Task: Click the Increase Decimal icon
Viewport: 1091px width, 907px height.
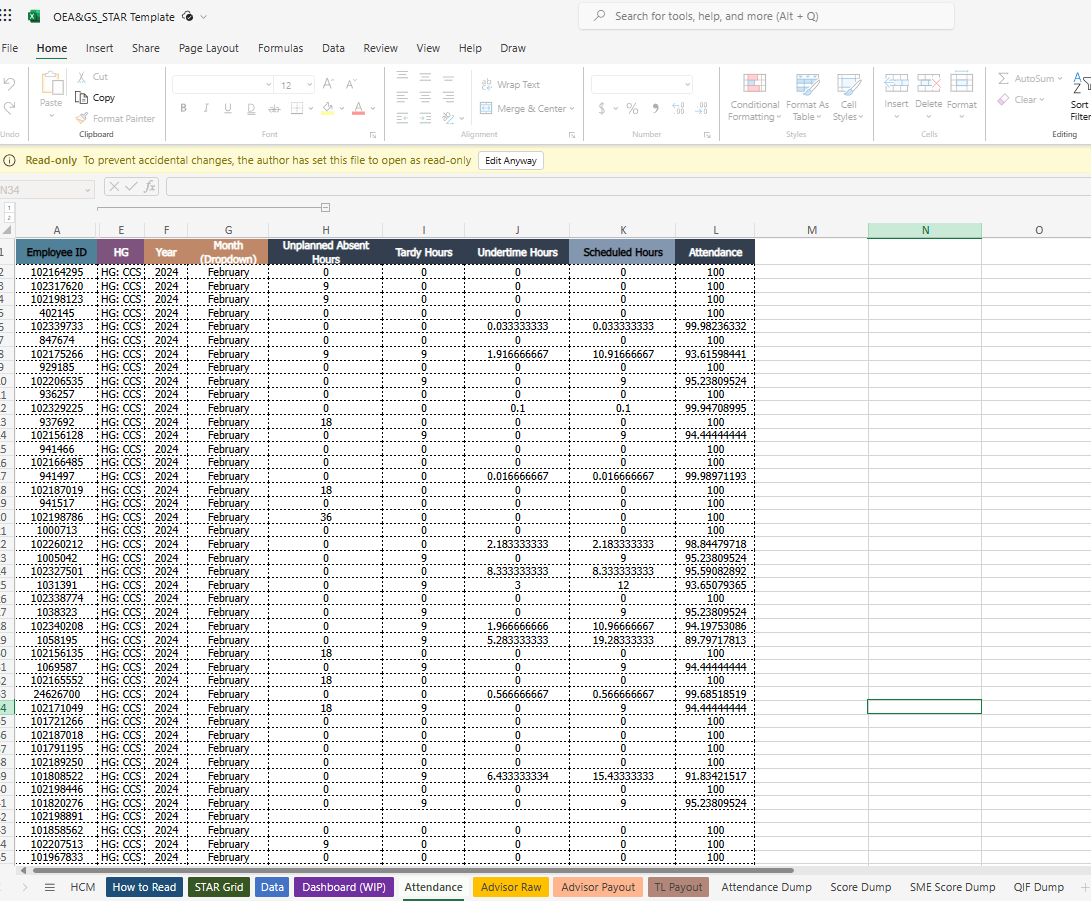Action: [678, 109]
